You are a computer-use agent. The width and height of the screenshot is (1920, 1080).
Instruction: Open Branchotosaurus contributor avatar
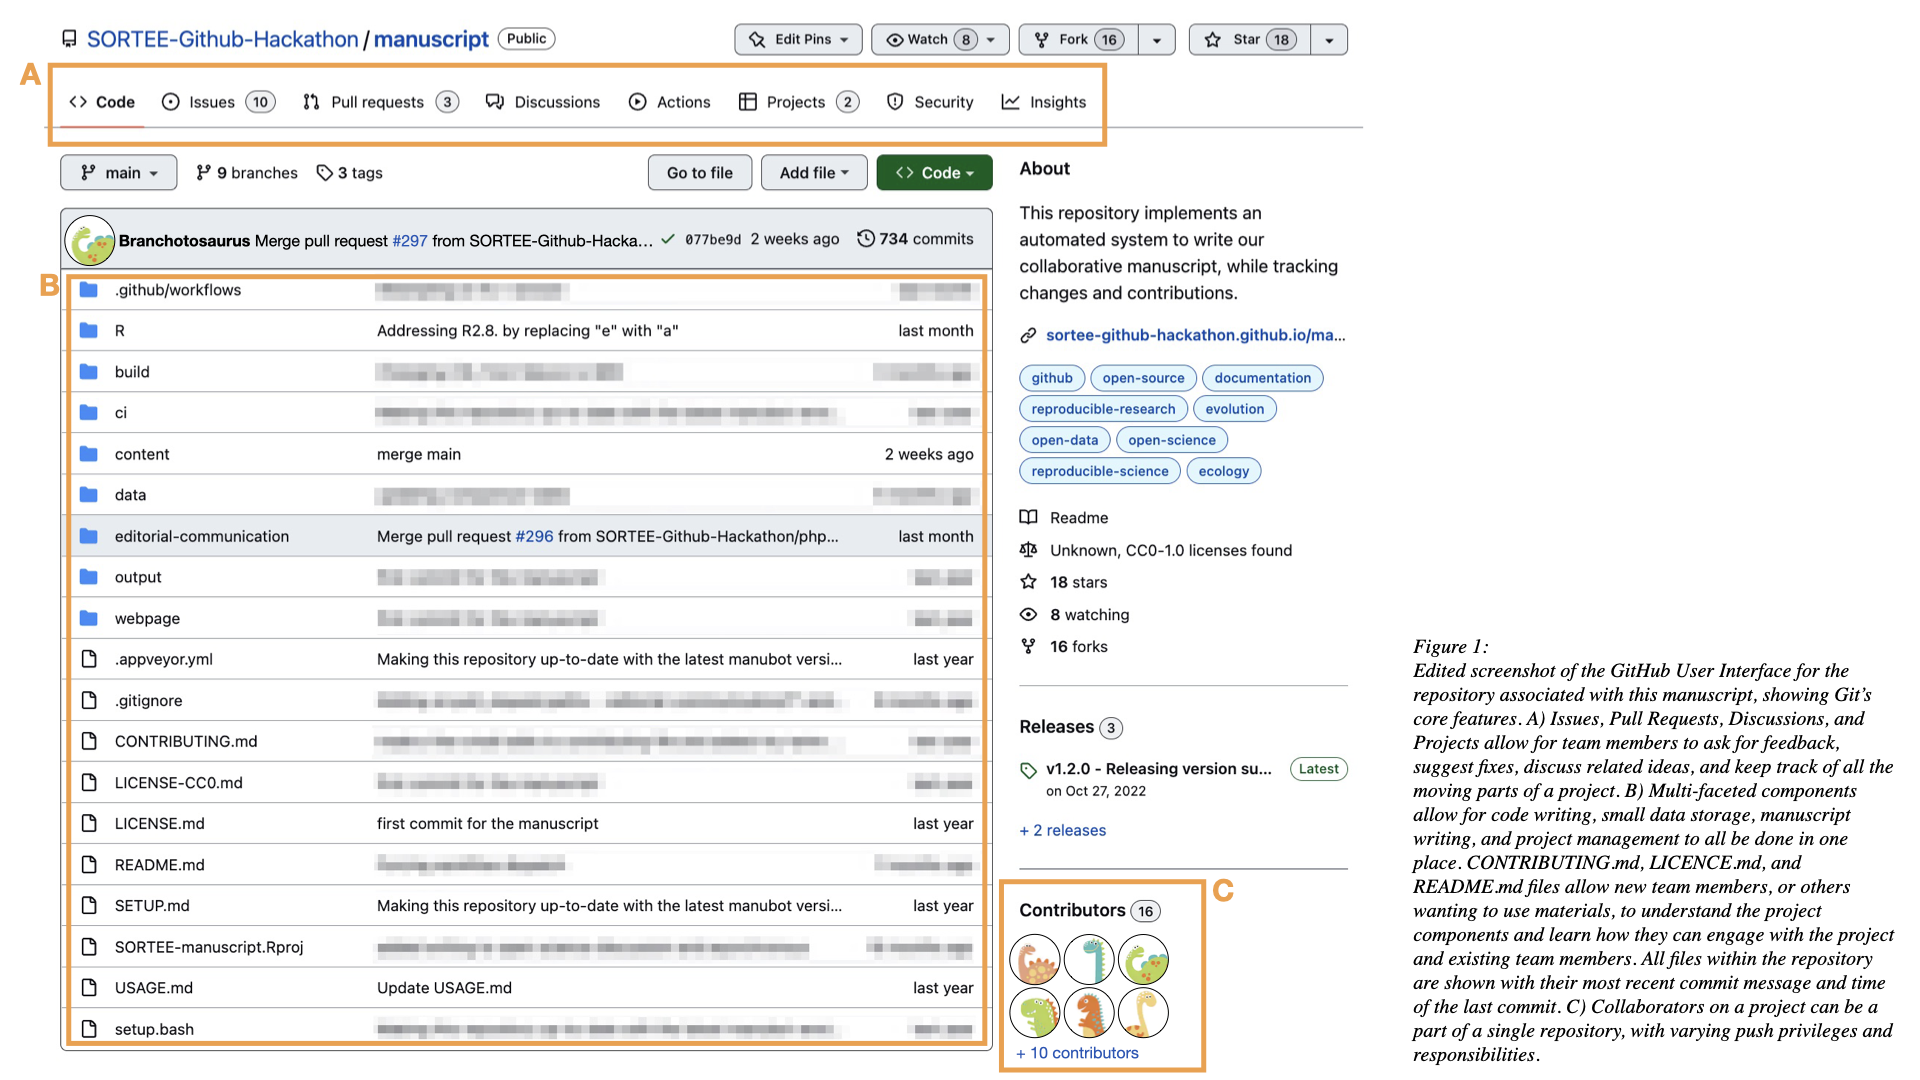click(x=90, y=240)
